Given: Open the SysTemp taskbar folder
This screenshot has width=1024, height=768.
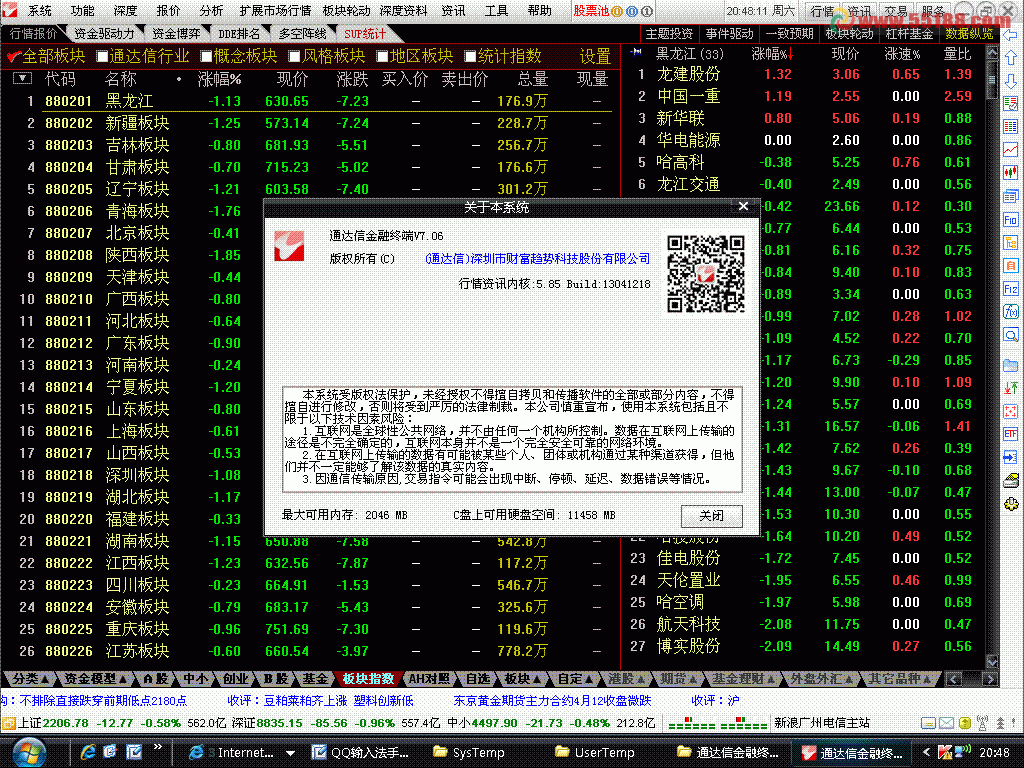Looking at the screenshot, I should [x=468, y=752].
